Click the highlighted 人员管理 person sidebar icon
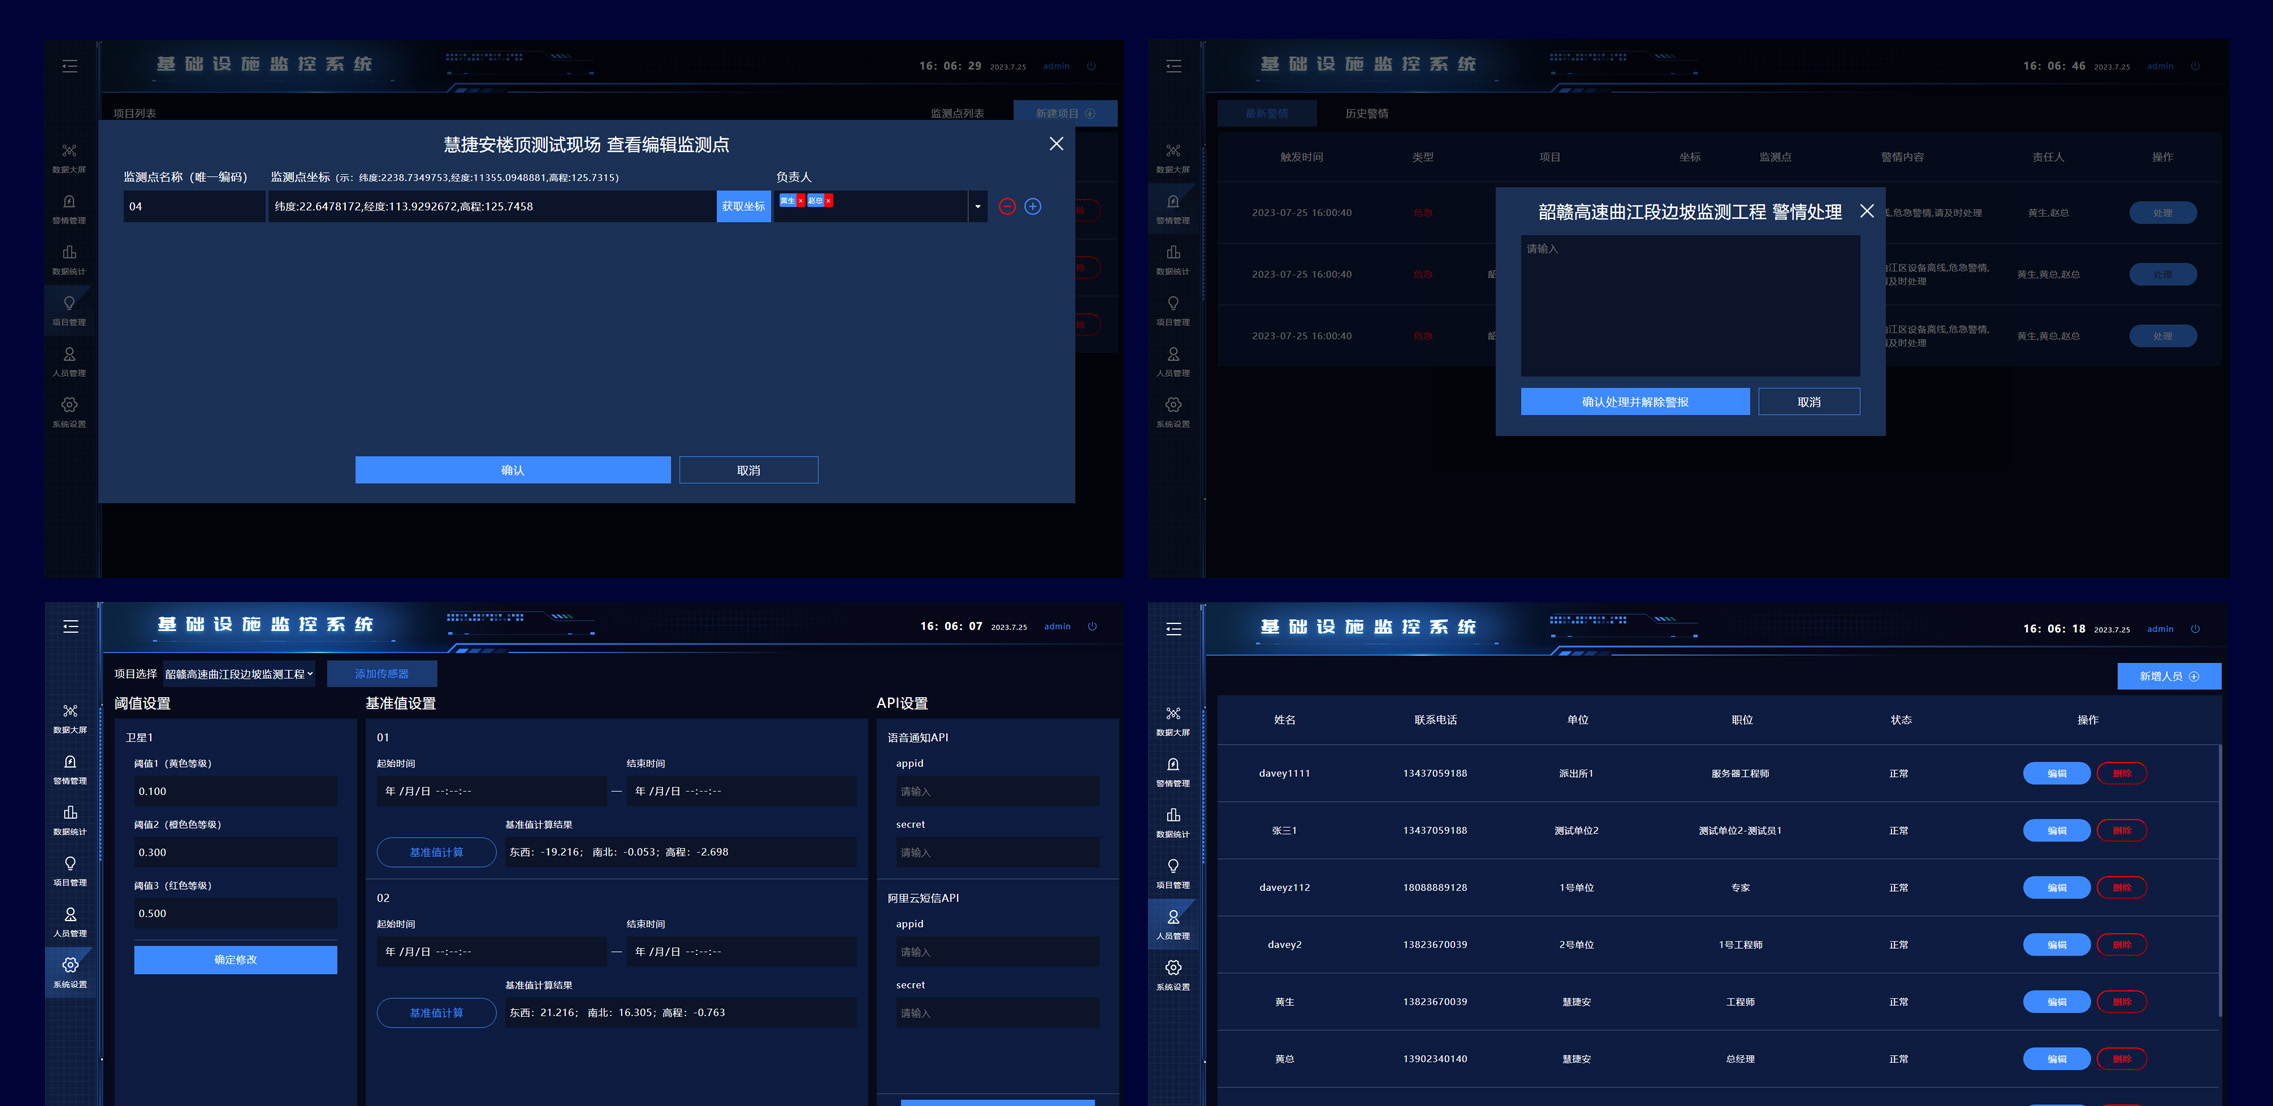This screenshot has height=1106, width=2273. pyautogui.click(x=1173, y=919)
